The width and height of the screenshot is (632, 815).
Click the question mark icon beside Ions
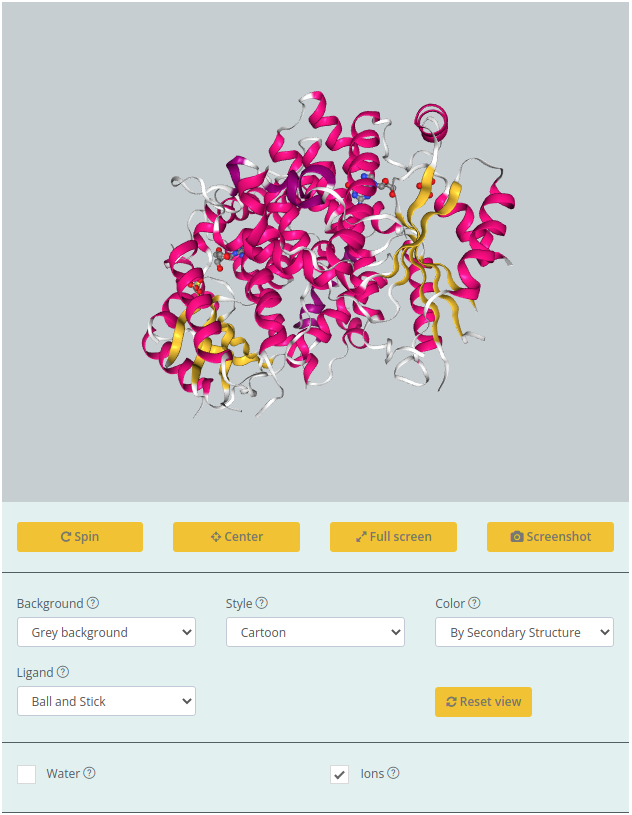click(x=393, y=773)
